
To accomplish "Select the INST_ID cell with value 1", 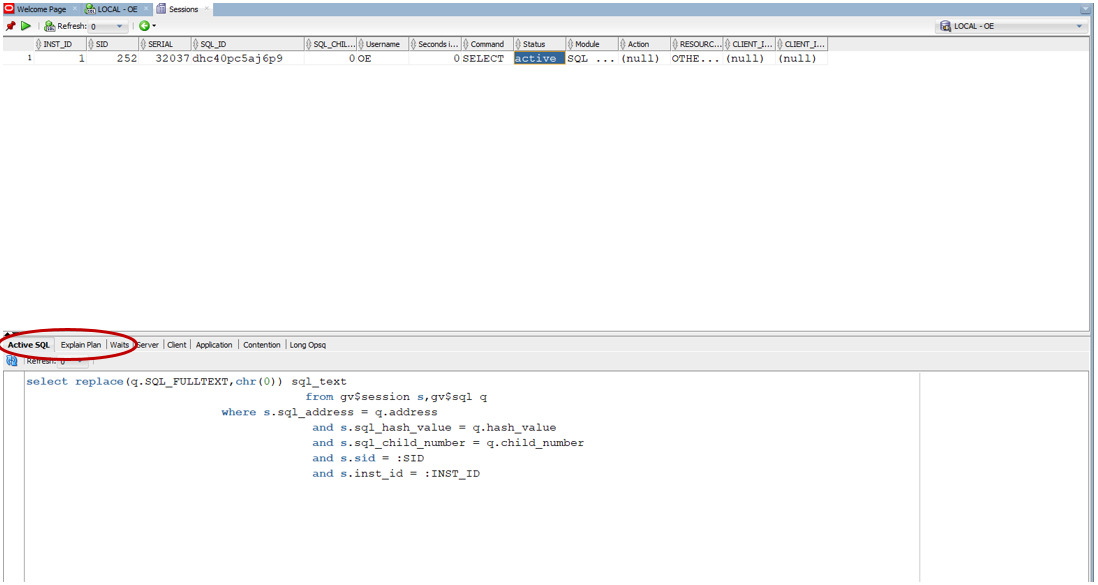I will [60, 59].
